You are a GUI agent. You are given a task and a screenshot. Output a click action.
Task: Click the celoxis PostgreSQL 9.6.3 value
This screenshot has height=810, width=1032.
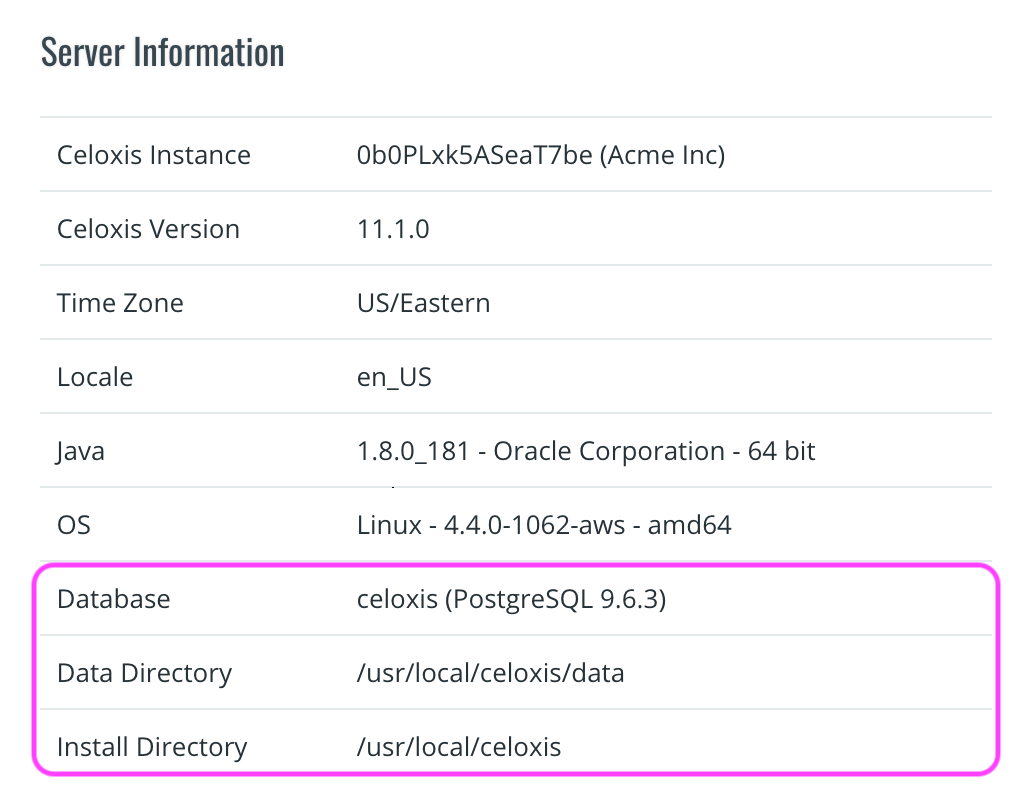tap(512, 599)
